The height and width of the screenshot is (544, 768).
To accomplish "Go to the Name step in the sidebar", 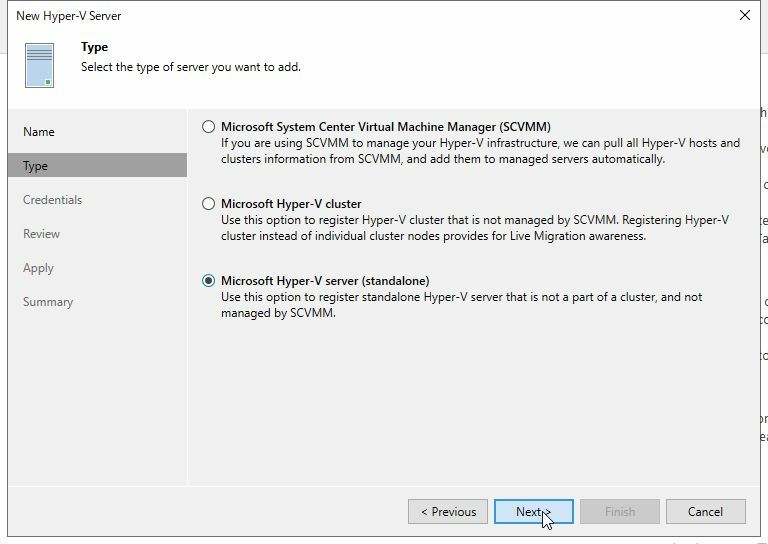I will pos(39,132).
